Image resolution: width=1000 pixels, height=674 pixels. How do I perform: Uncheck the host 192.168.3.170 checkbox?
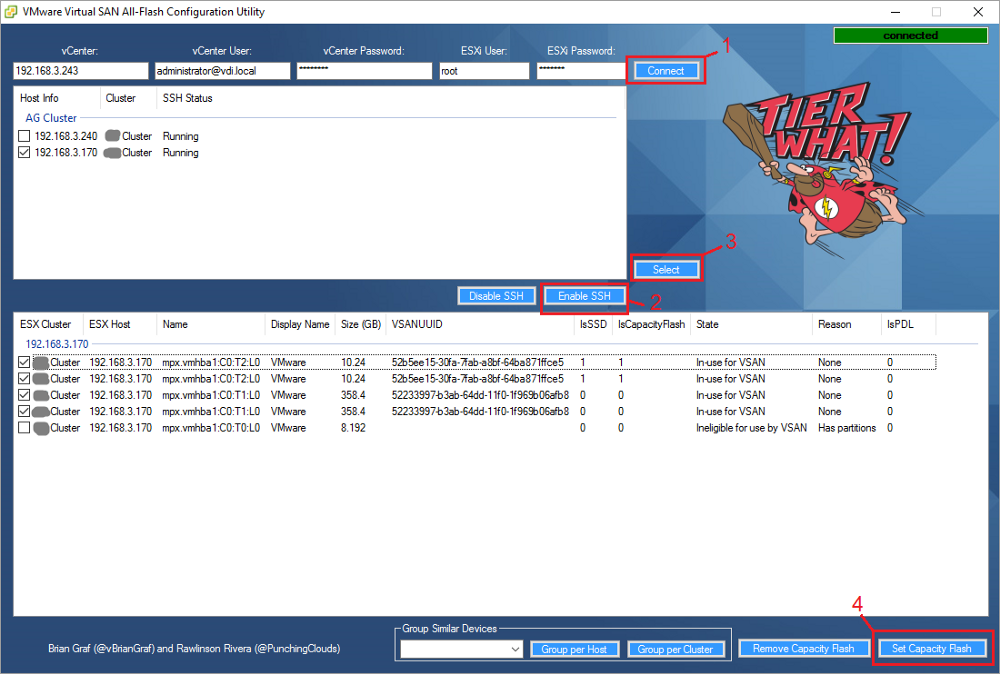[24, 152]
